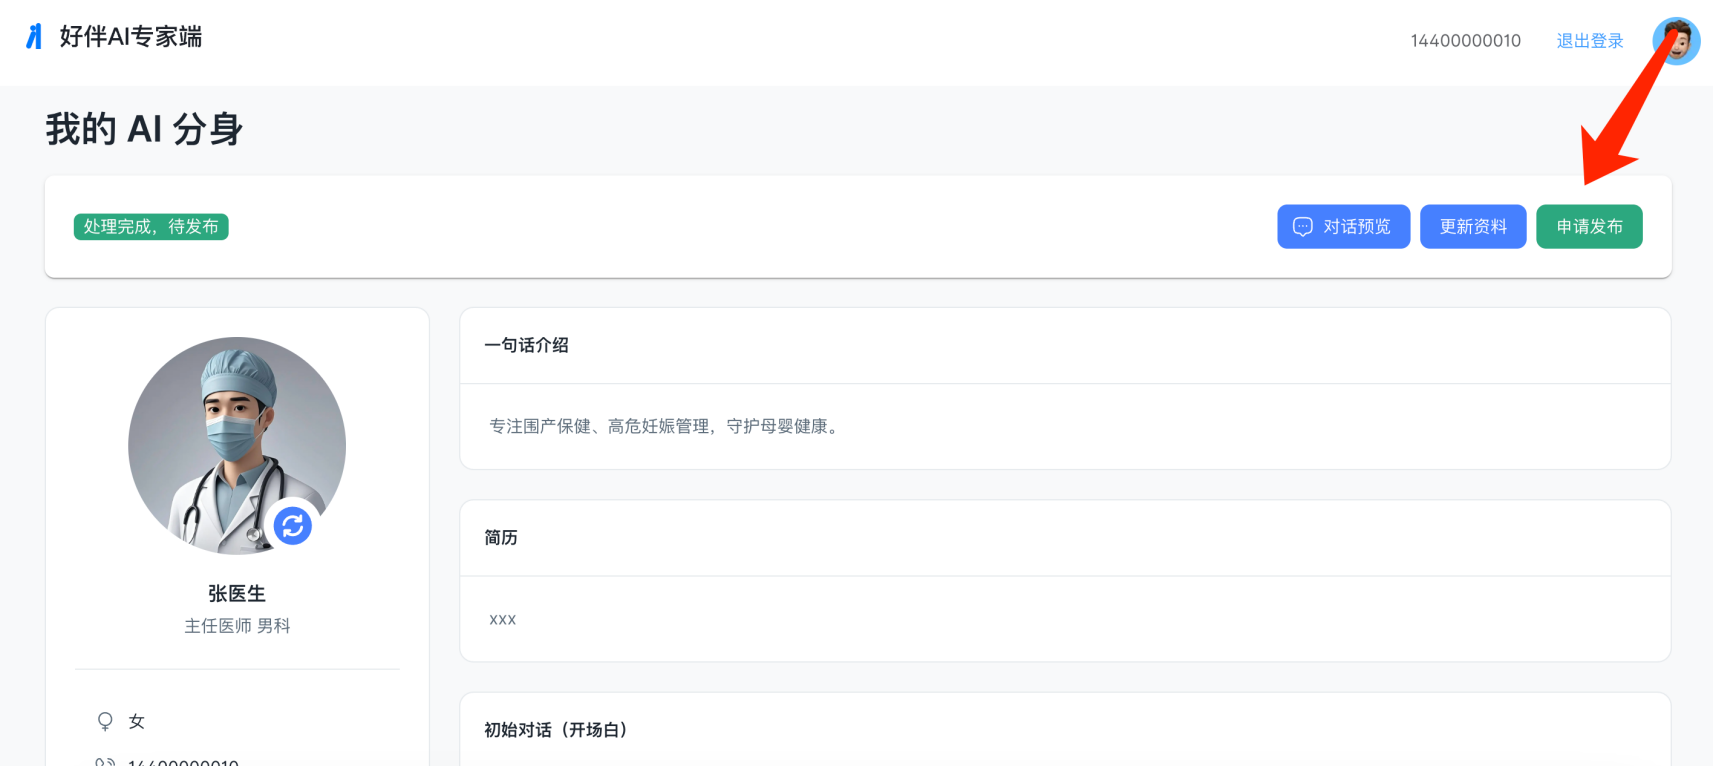
Task: Click the 一句话介绍 section header
Action: click(526, 345)
